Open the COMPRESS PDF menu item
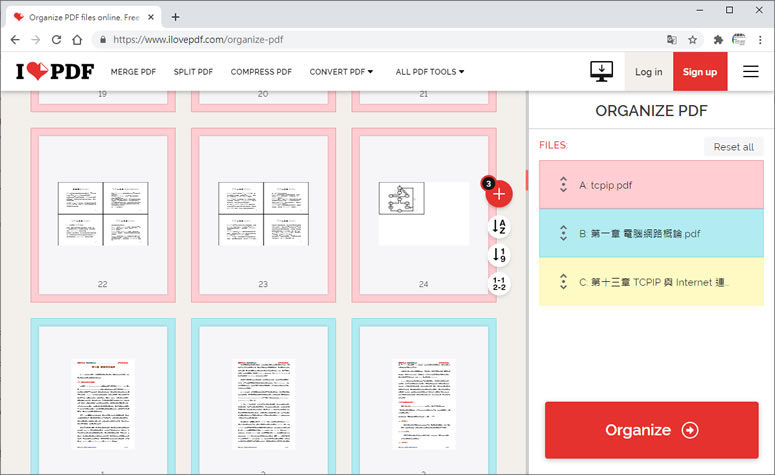This screenshot has width=775, height=475. [261, 72]
